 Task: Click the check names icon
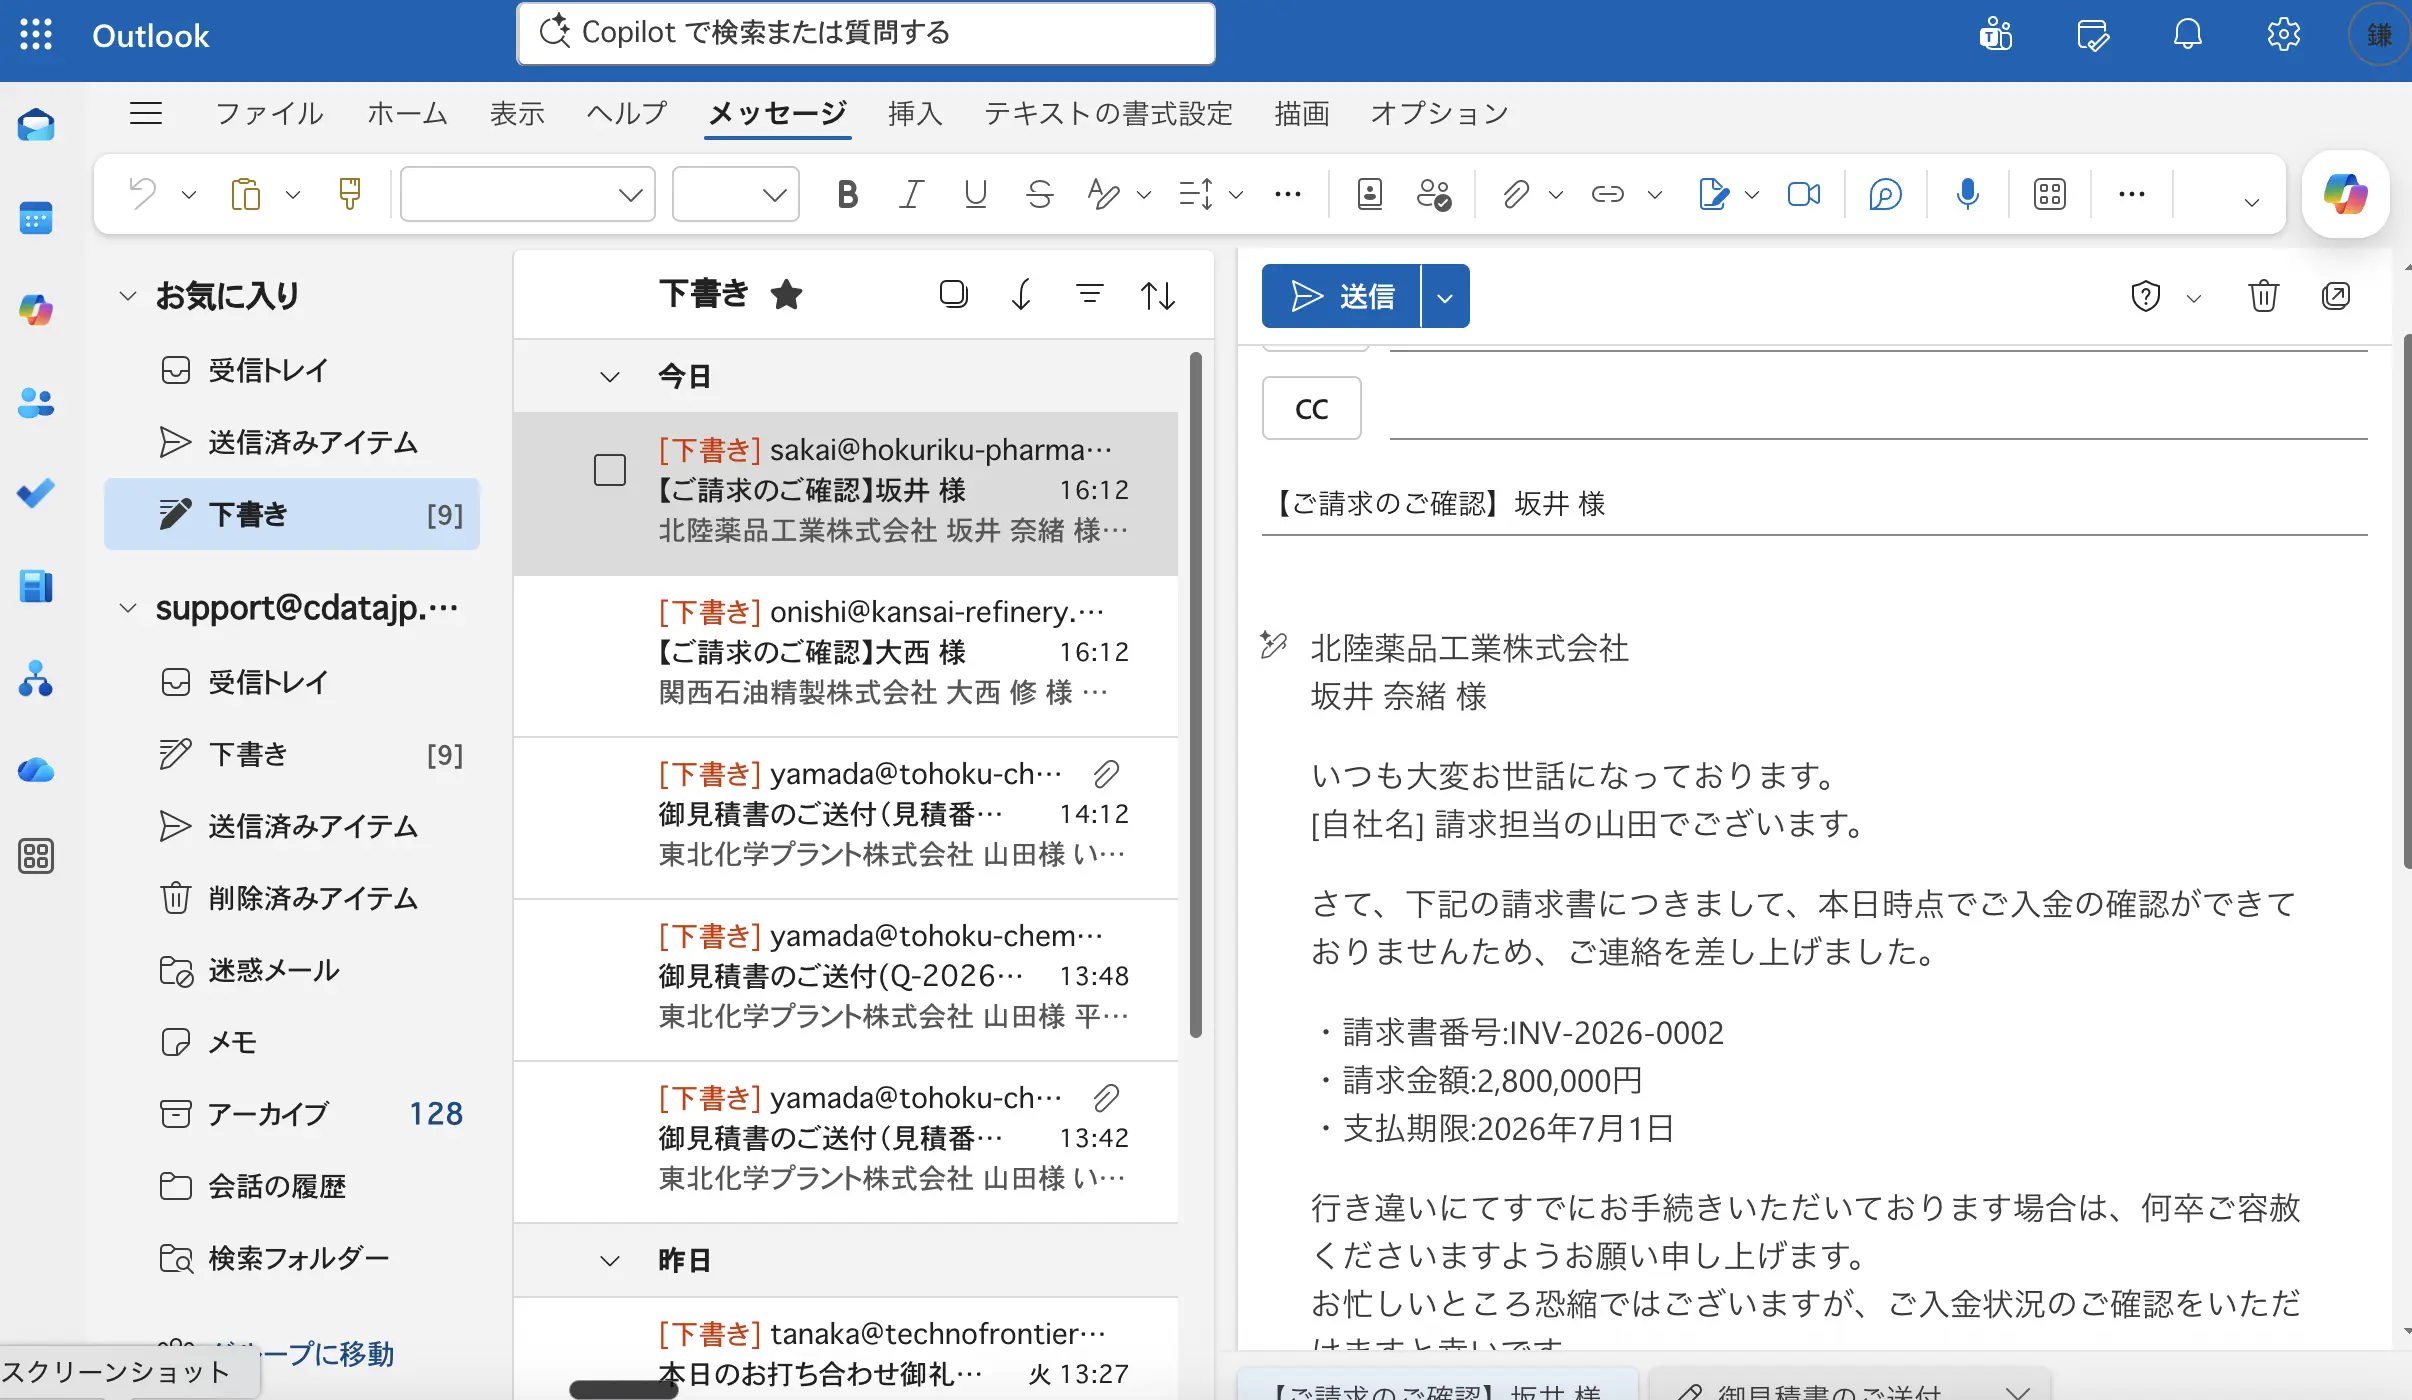(x=1434, y=193)
